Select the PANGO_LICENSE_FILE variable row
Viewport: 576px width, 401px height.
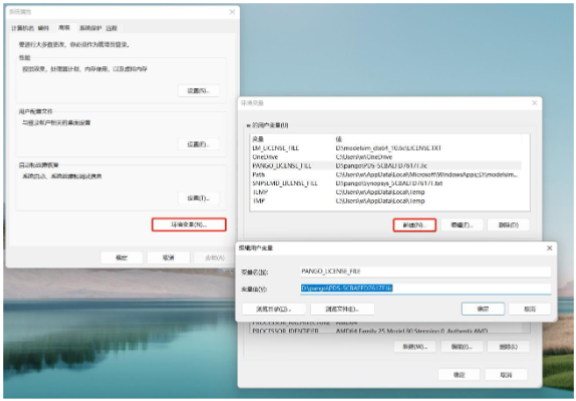(386, 166)
